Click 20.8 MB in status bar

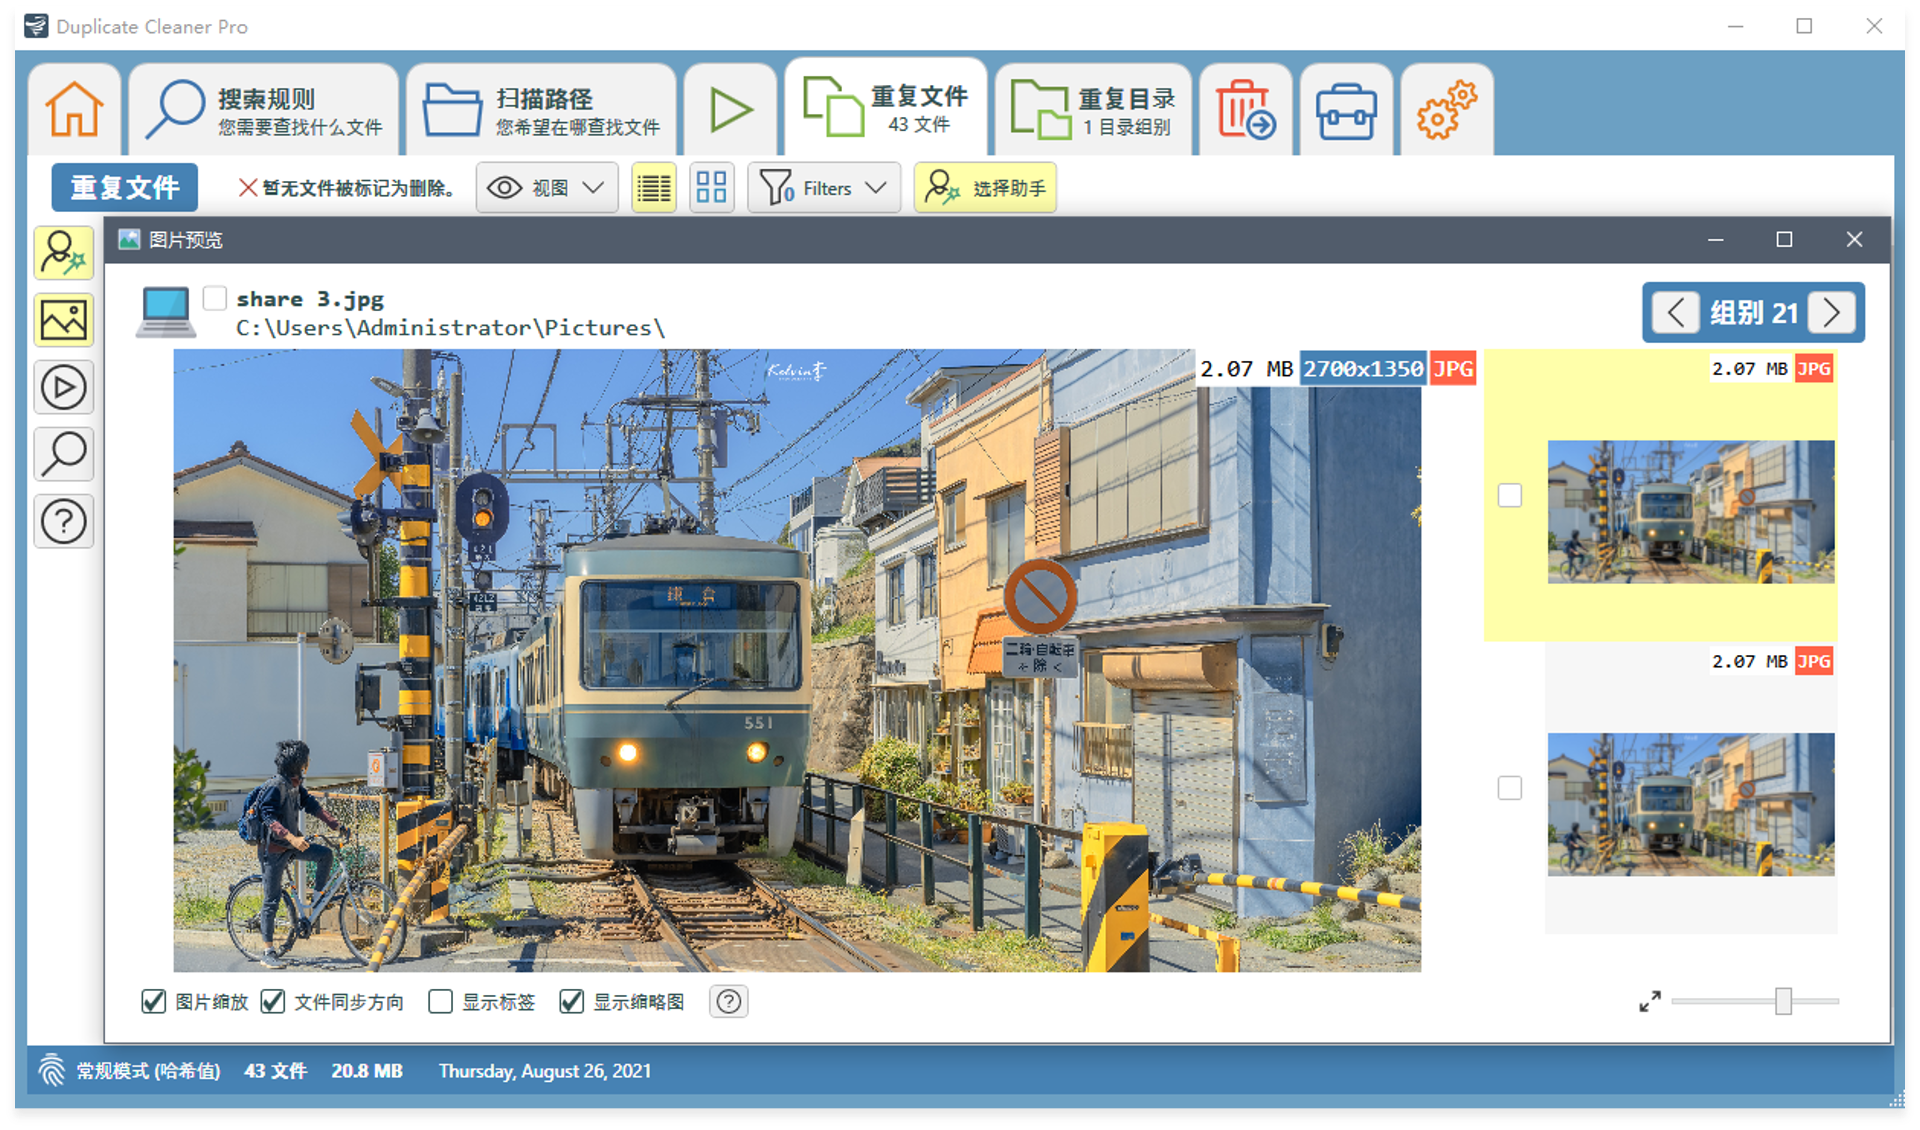tap(367, 1071)
